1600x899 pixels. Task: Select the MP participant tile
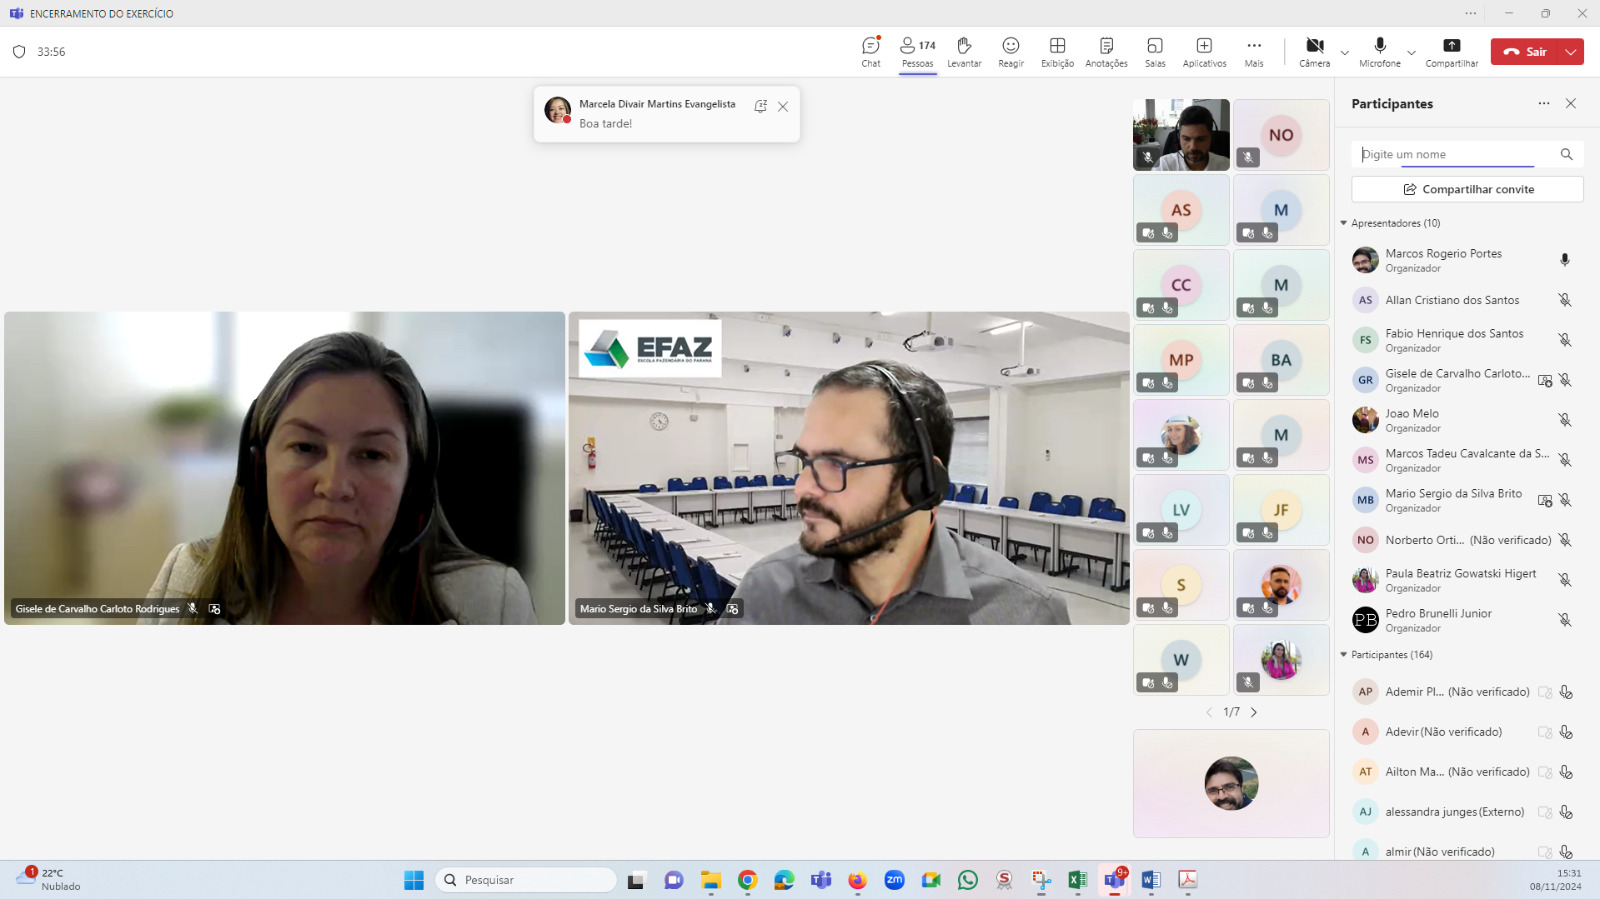click(1181, 360)
